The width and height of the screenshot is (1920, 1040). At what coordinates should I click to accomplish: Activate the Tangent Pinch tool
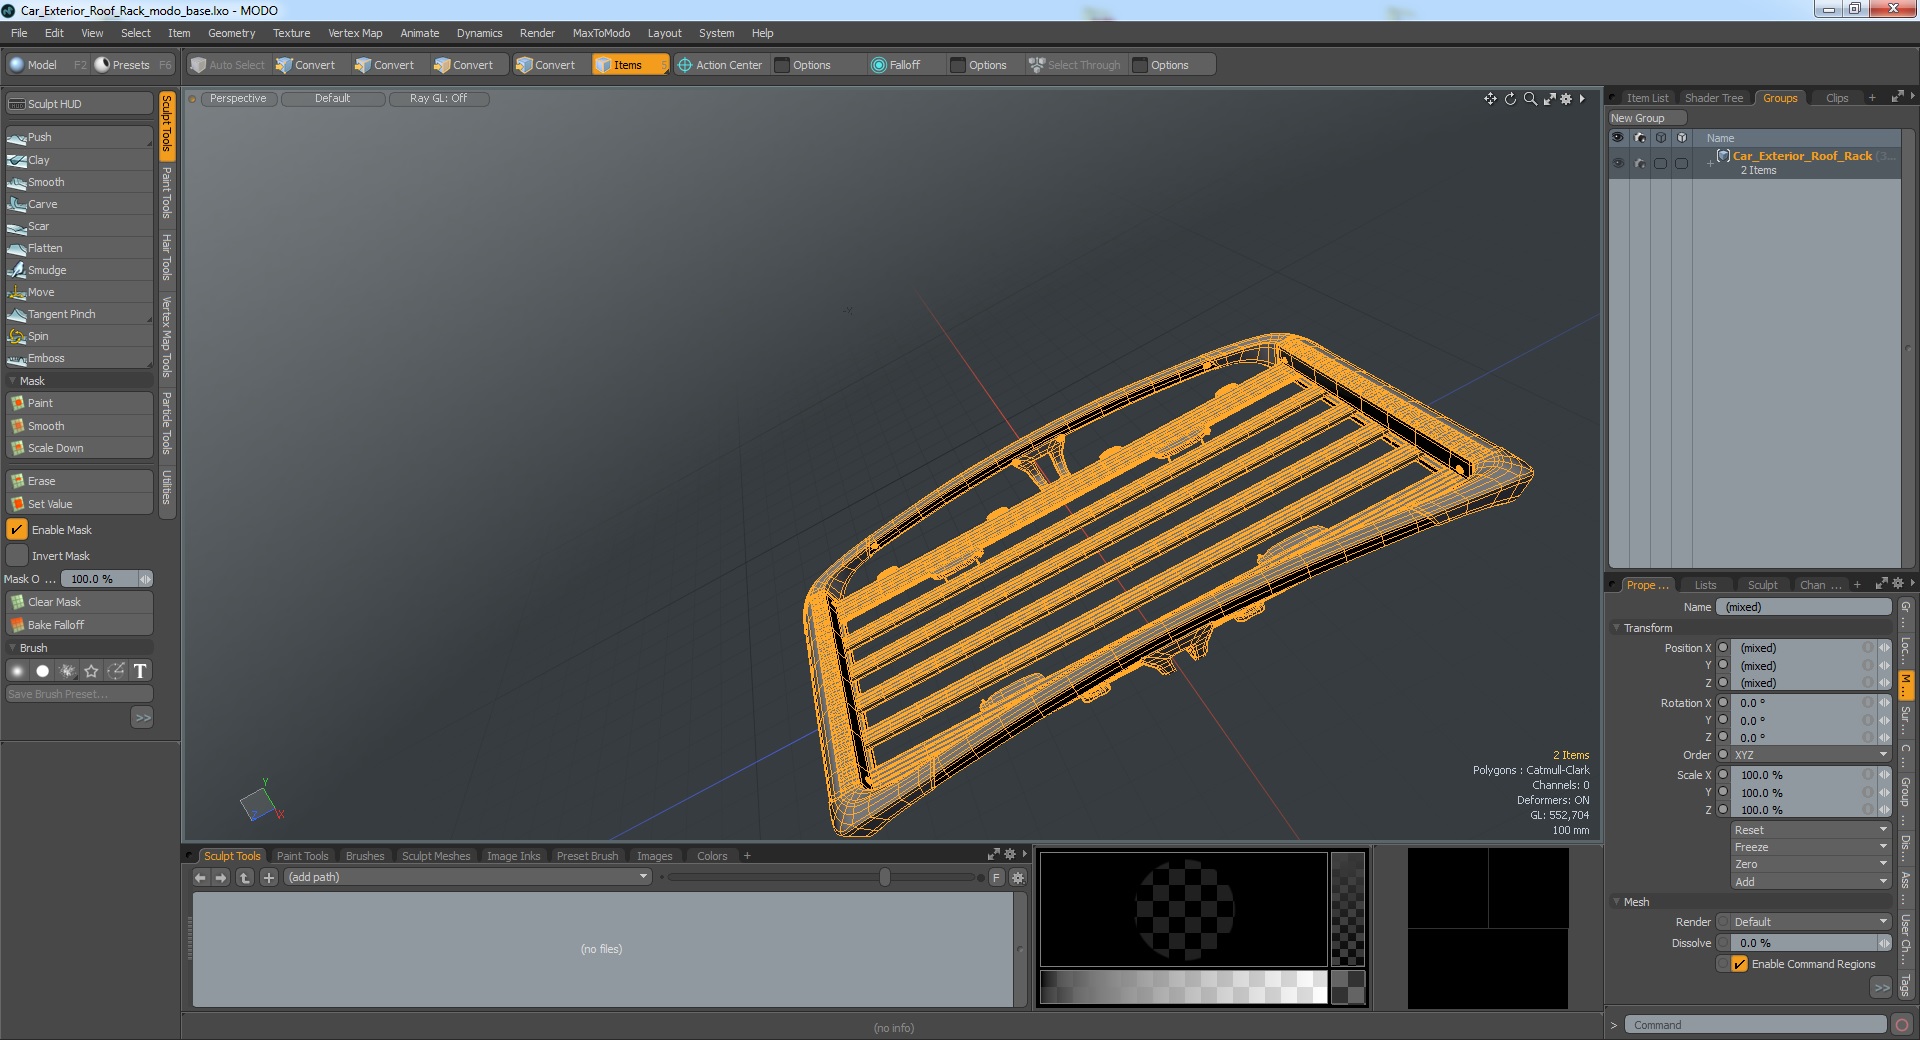(x=79, y=314)
